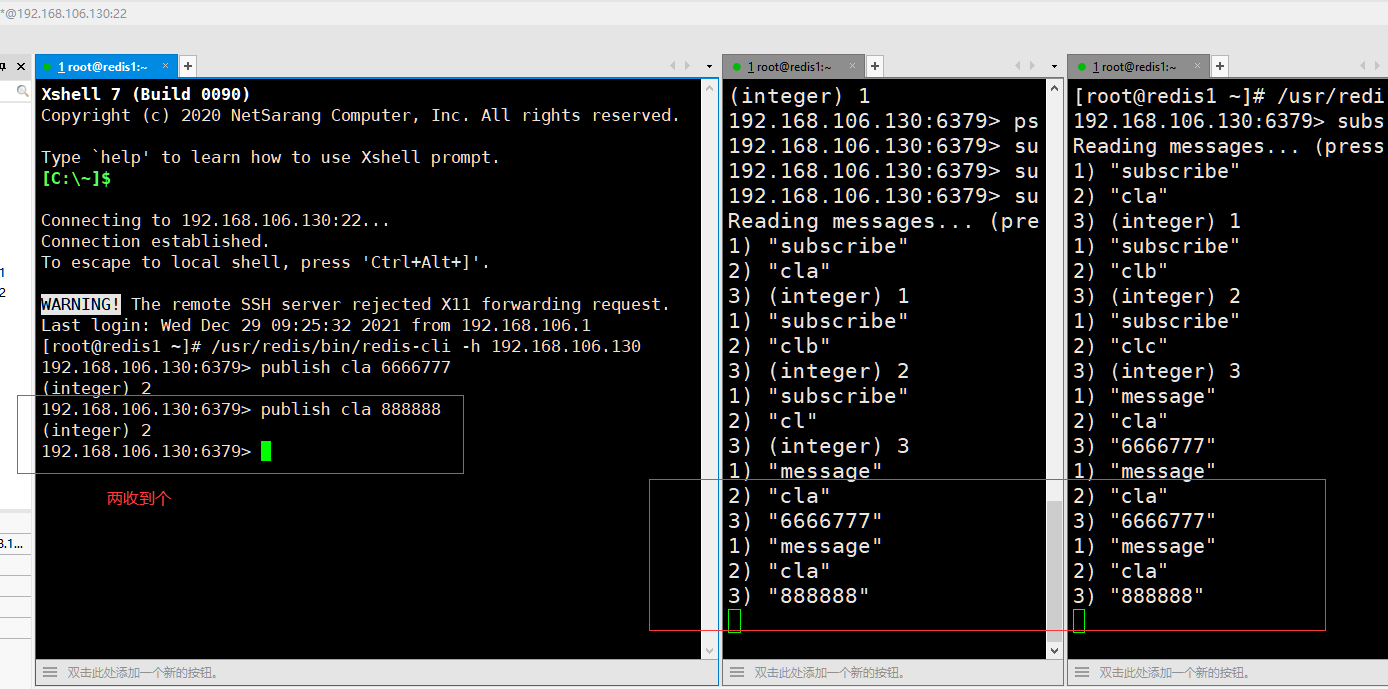1388x689 pixels.
Task: Add a new tab in the first pane
Action: tap(187, 66)
